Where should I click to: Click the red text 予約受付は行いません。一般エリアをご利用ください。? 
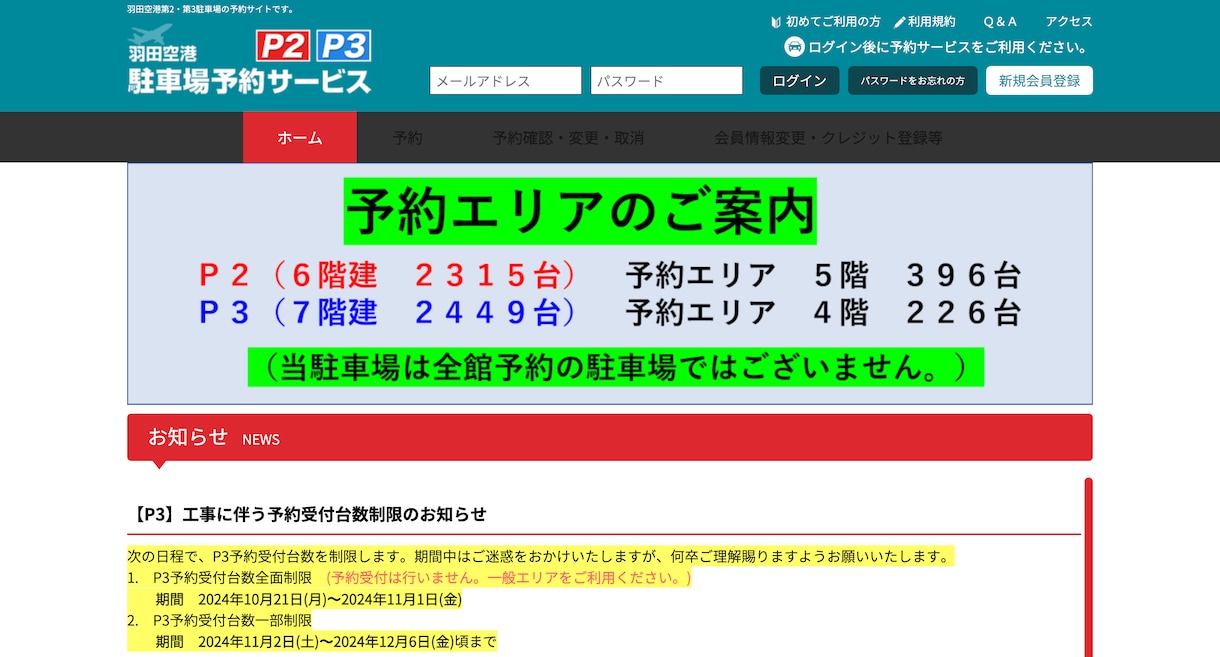pos(509,578)
